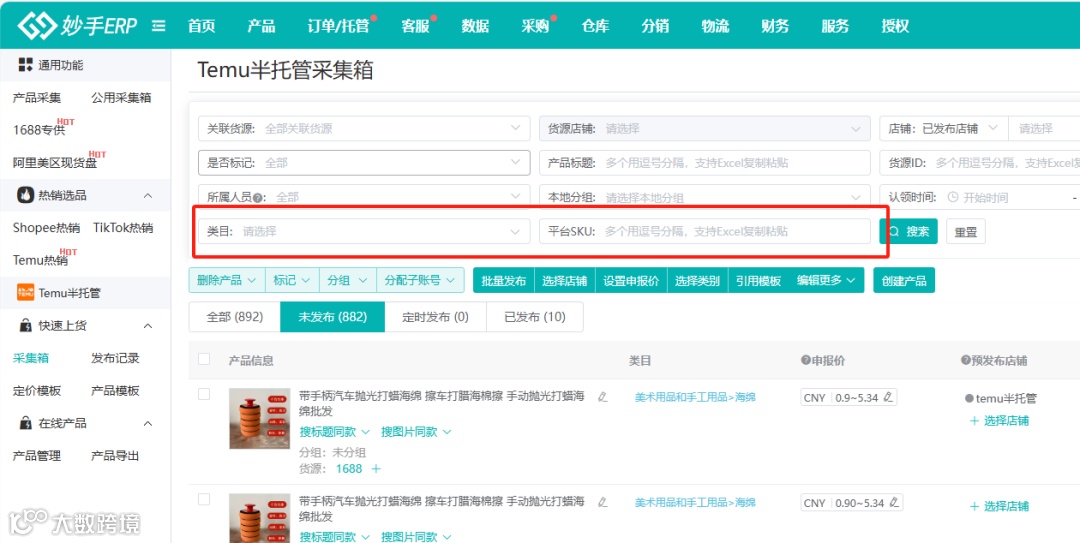Viewport: 1080px width, 543px height.
Task: Open 发布记录 in sidebar
Action: (x=116, y=358)
